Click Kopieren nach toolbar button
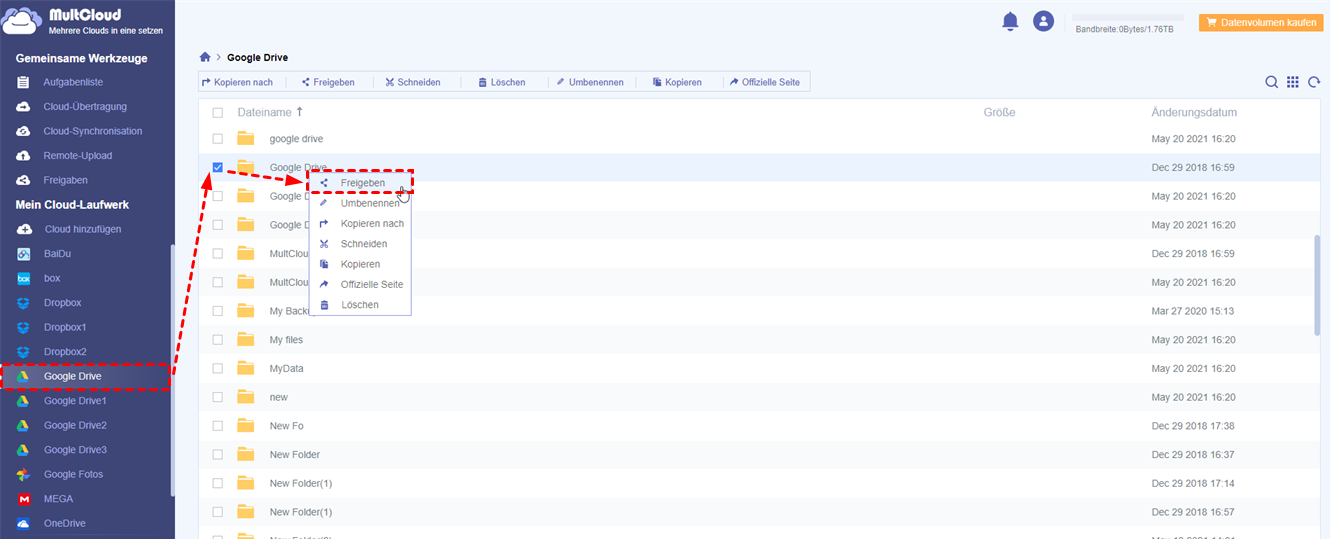Screen dimensions: 1331x539 coord(238,82)
